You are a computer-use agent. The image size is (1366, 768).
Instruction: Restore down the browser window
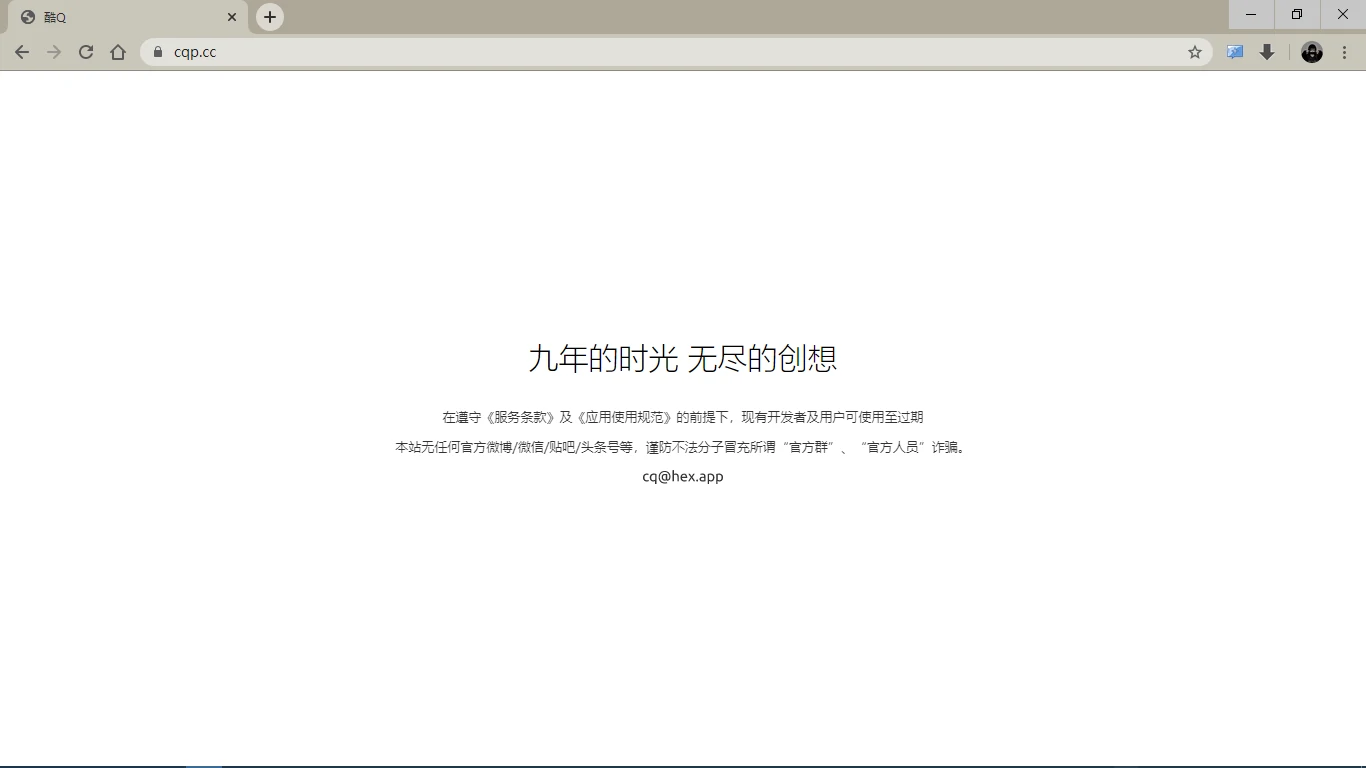tap(1297, 15)
